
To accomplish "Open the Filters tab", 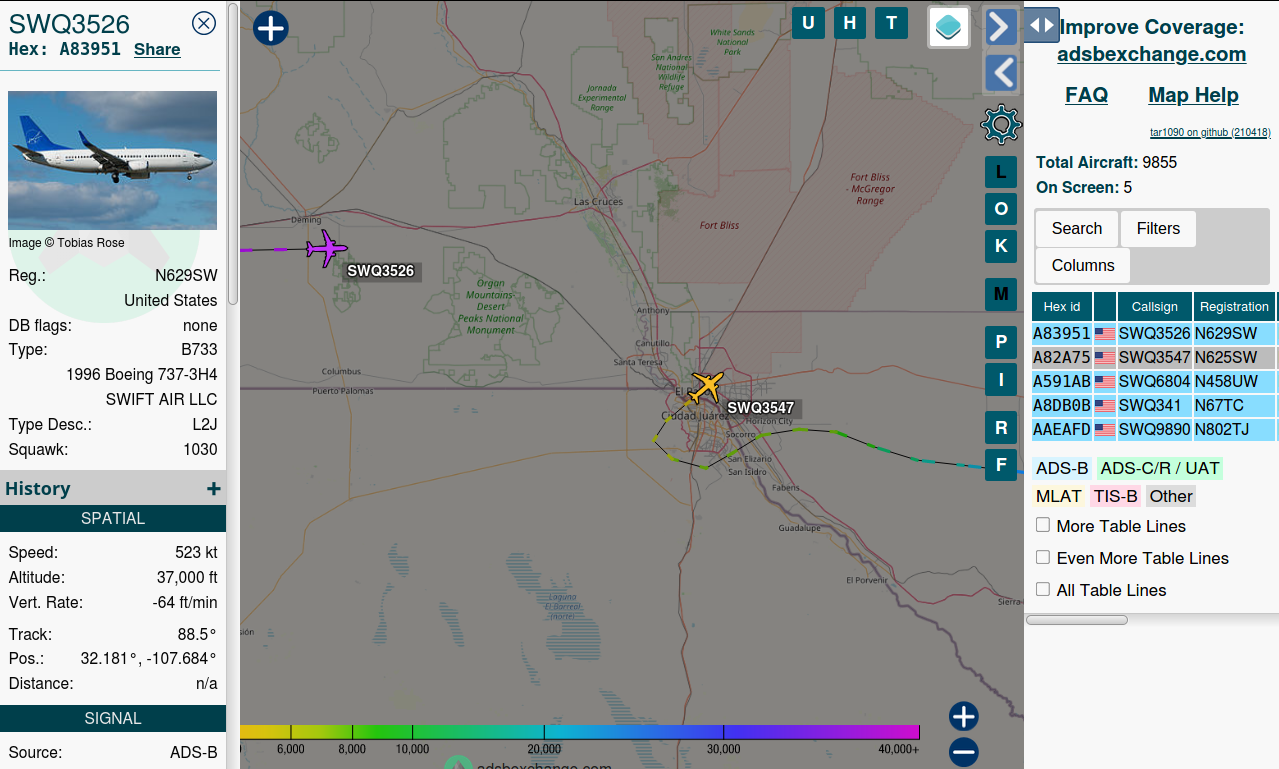I will tap(1158, 229).
